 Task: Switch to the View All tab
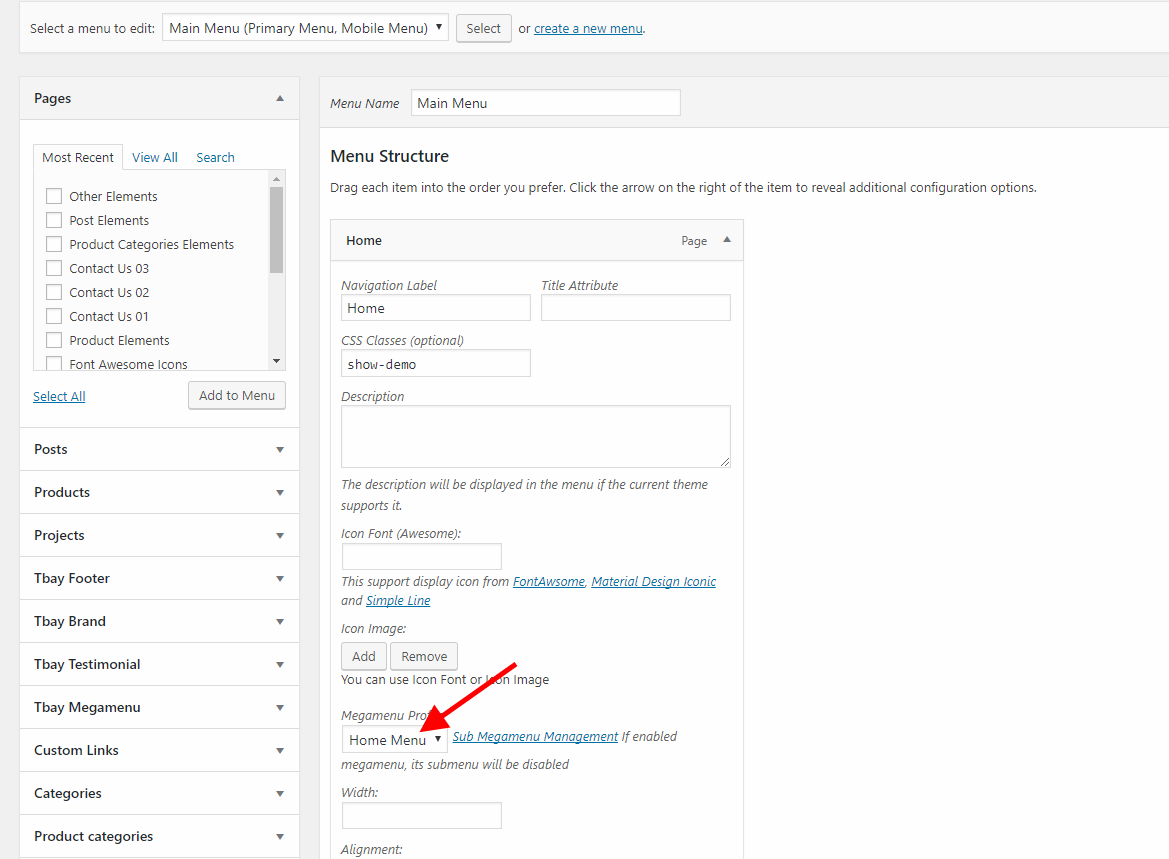click(155, 157)
